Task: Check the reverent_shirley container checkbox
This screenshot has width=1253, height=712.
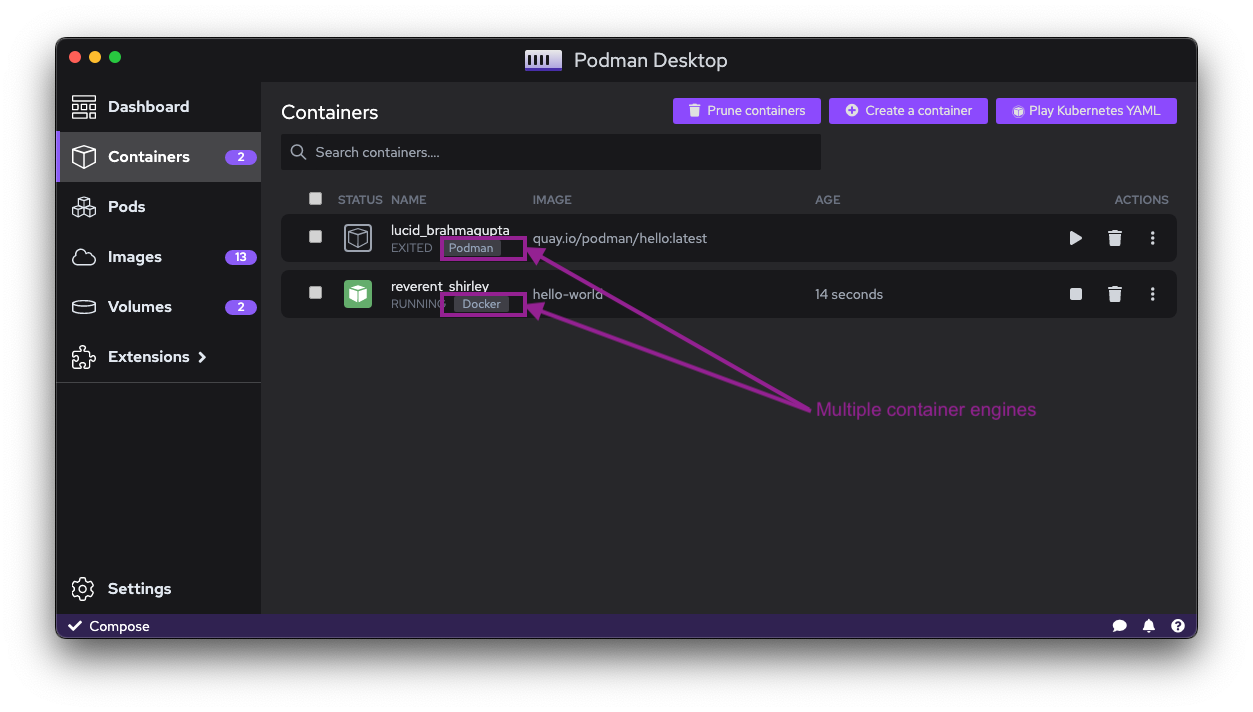Action: [316, 293]
